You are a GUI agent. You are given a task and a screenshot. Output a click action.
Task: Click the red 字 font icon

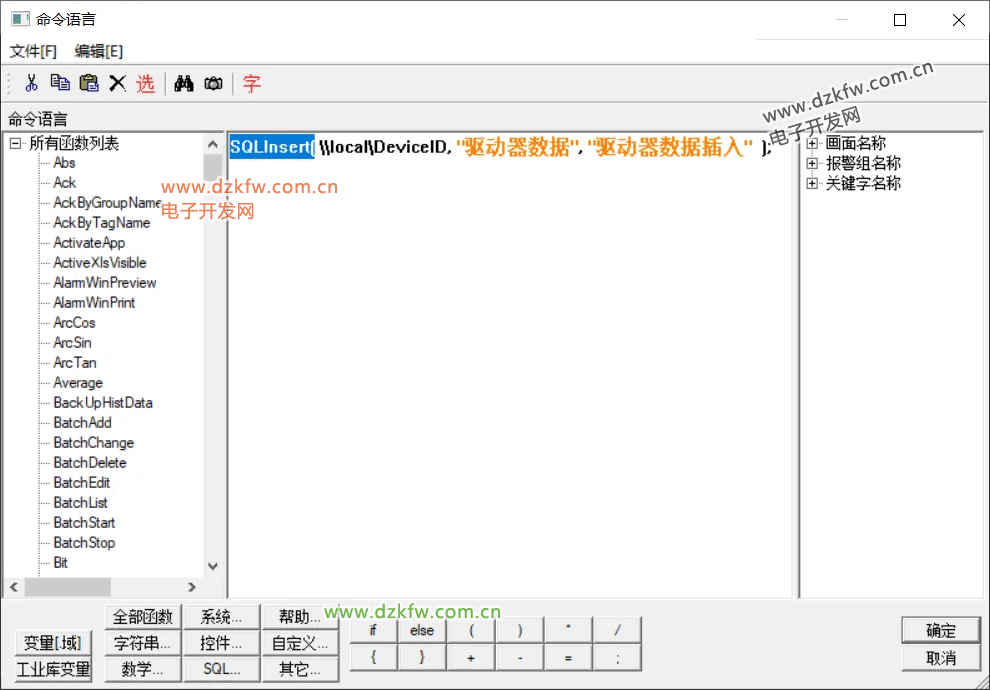(252, 84)
